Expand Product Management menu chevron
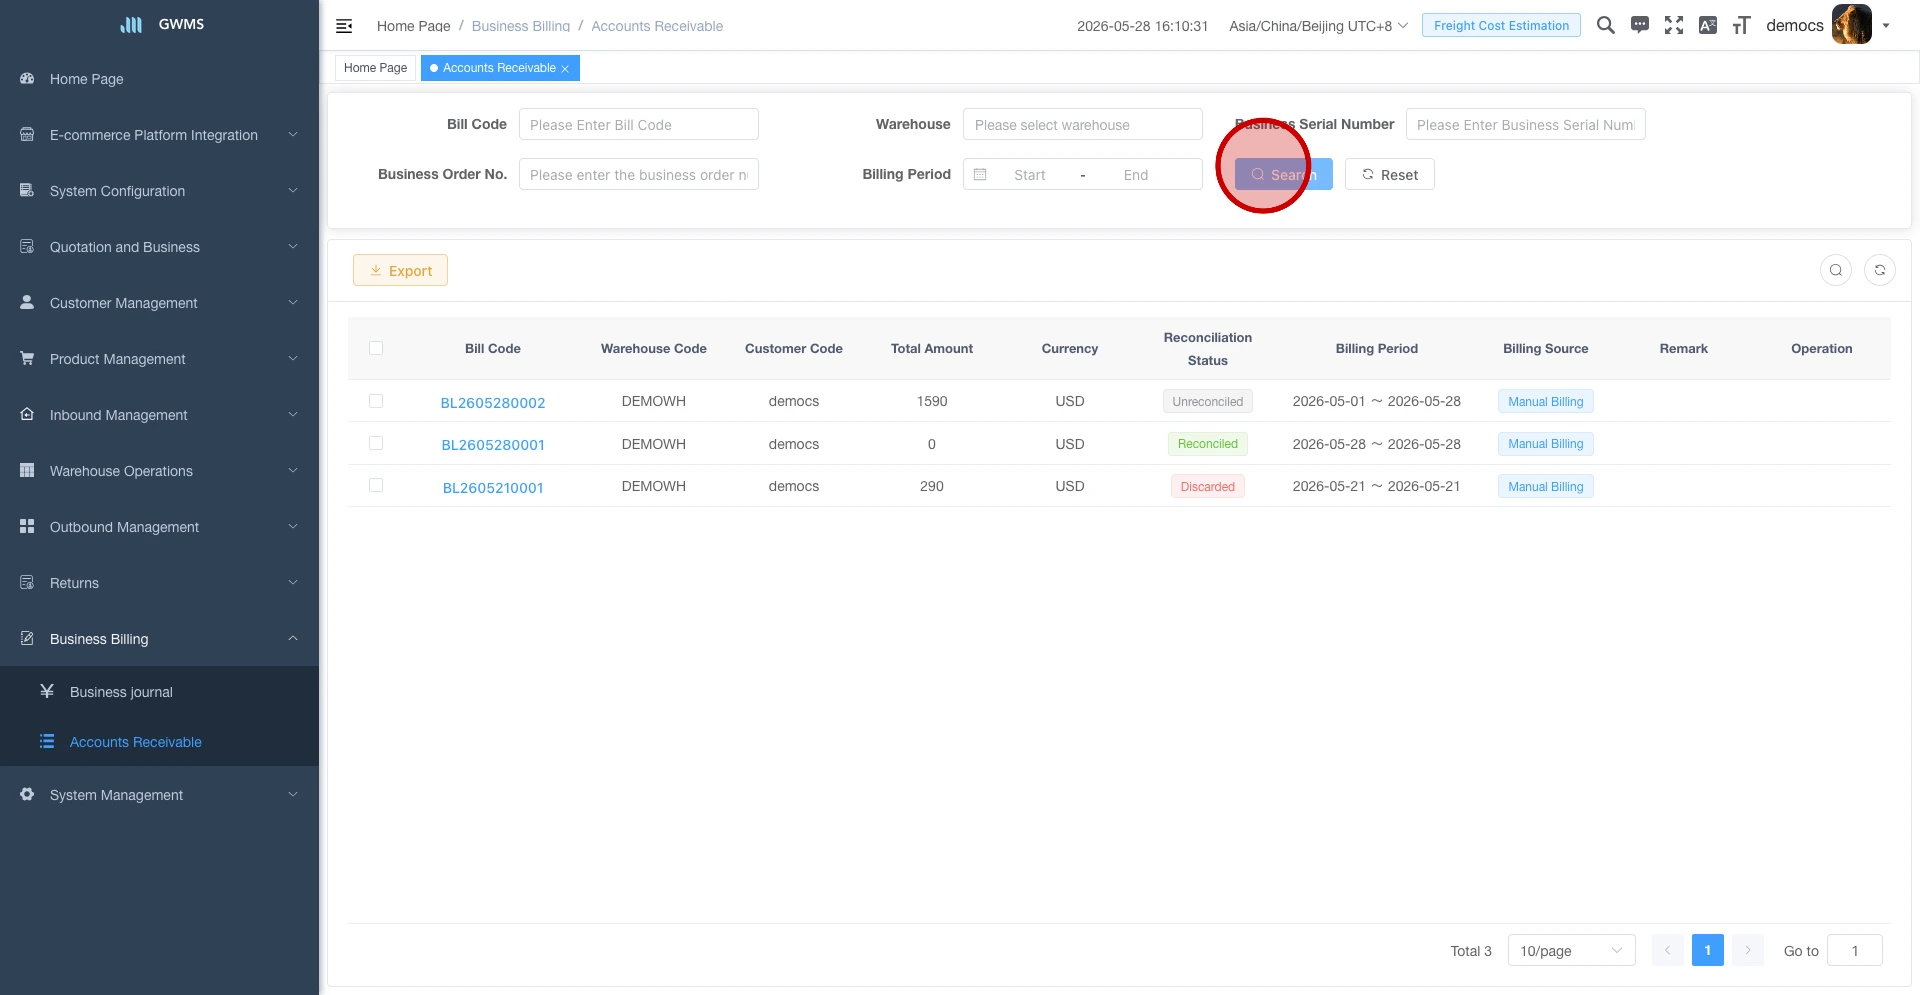The height and width of the screenshot is (995, 1920). (x=293, y=358)
